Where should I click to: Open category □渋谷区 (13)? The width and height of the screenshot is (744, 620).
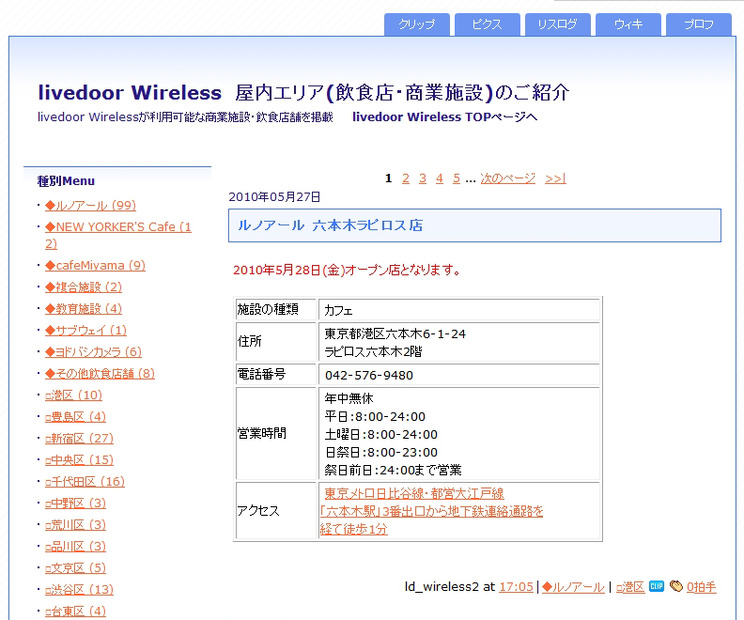coord(79,590)
